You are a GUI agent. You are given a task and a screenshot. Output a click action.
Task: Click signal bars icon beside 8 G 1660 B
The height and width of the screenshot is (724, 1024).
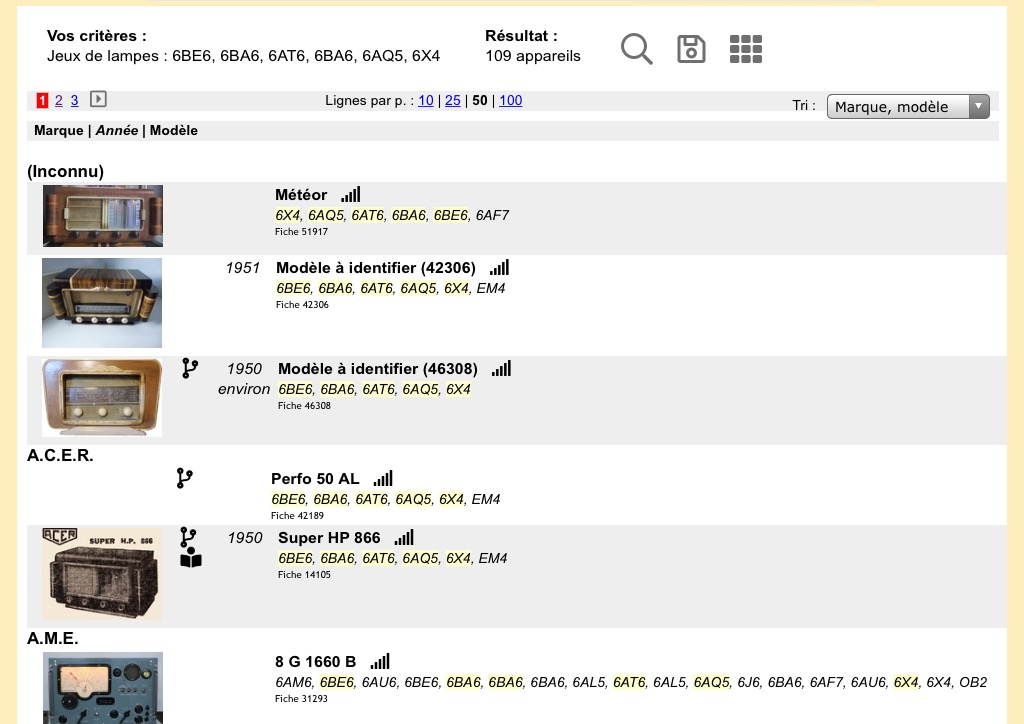pos(380,661)
